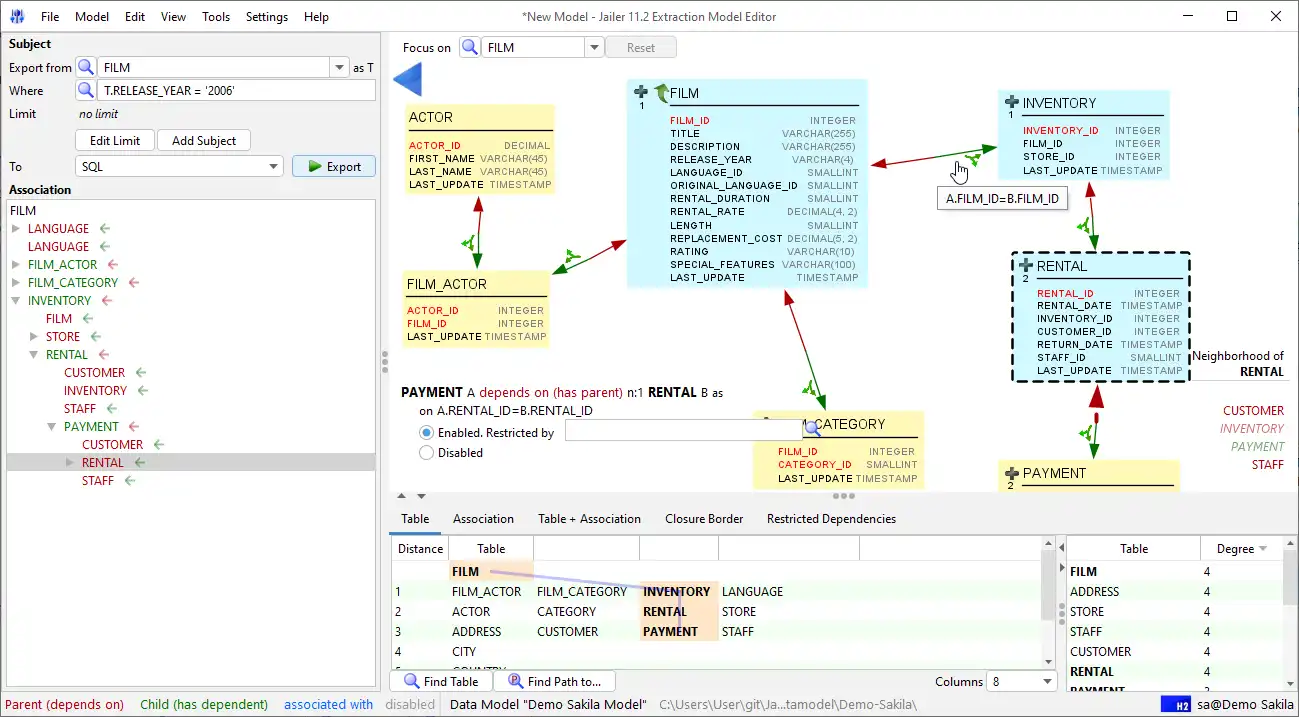Switch to the Closure Border tab
The width and height of the screenshot is (1299, 717).
[x=704, y=519]
